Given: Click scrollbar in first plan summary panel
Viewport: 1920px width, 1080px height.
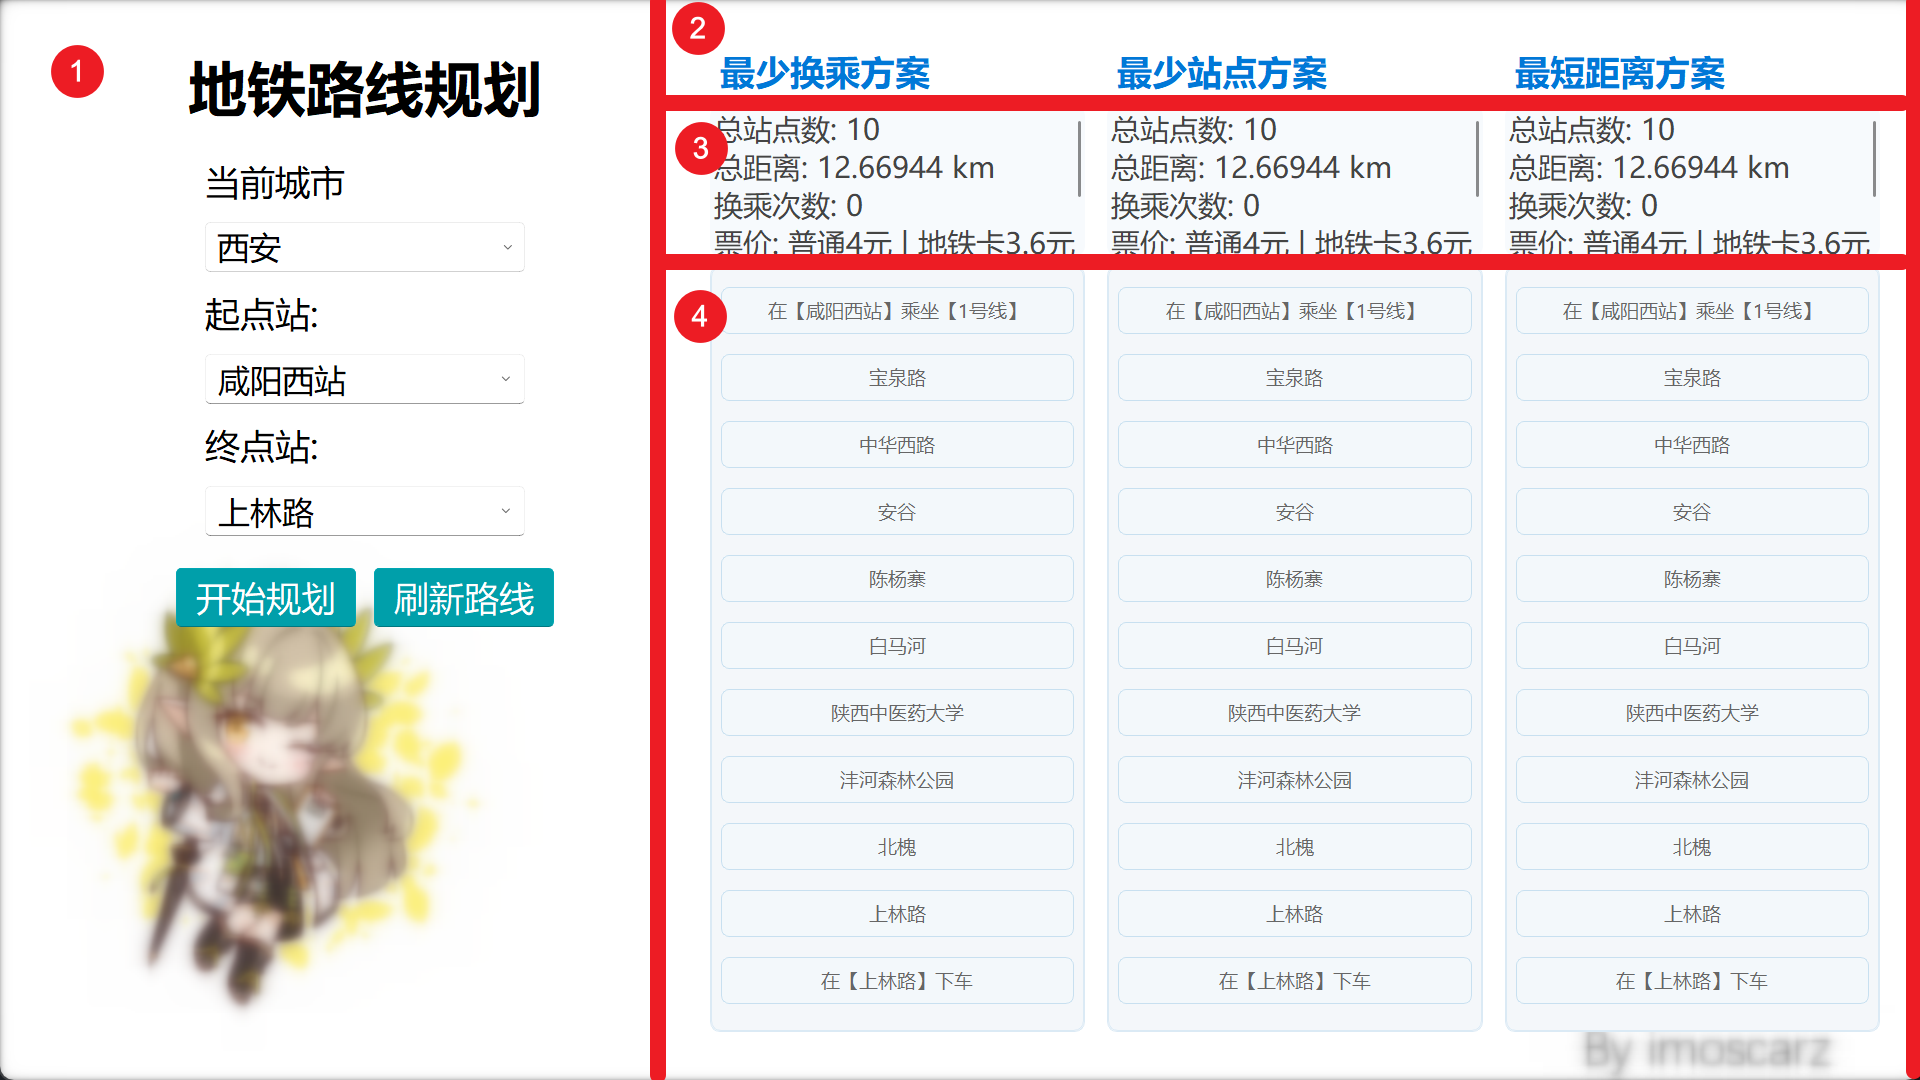Looking at the screenshot, I should click(x=1080, y=159).
